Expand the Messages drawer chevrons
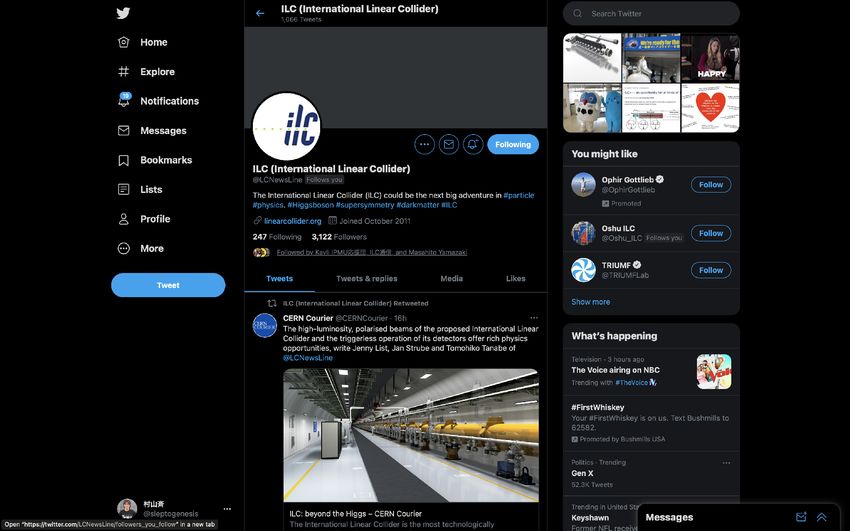The width and height of the screenshot is (850, 531). point(822,517)
